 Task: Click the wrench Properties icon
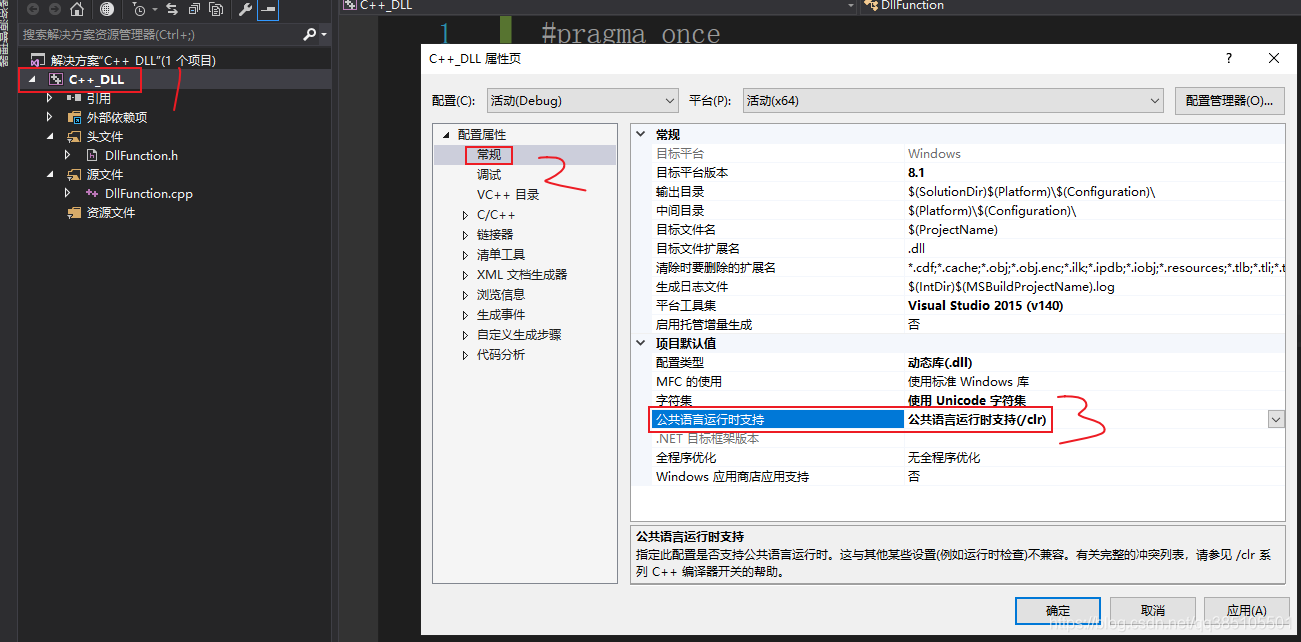pos(246,9)
